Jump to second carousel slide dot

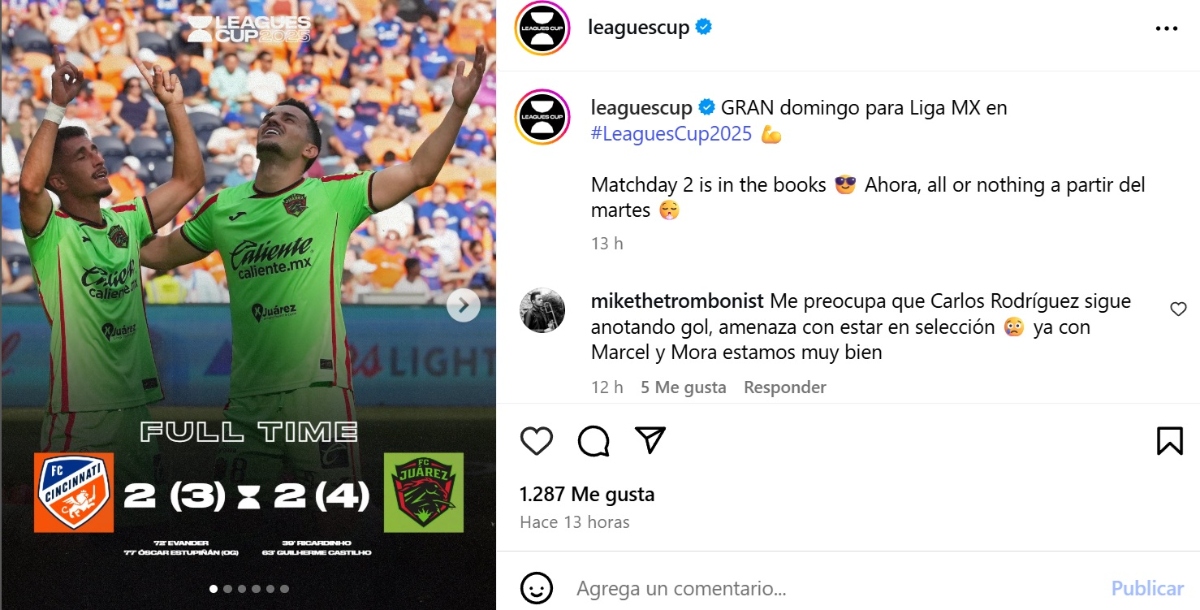228,589
